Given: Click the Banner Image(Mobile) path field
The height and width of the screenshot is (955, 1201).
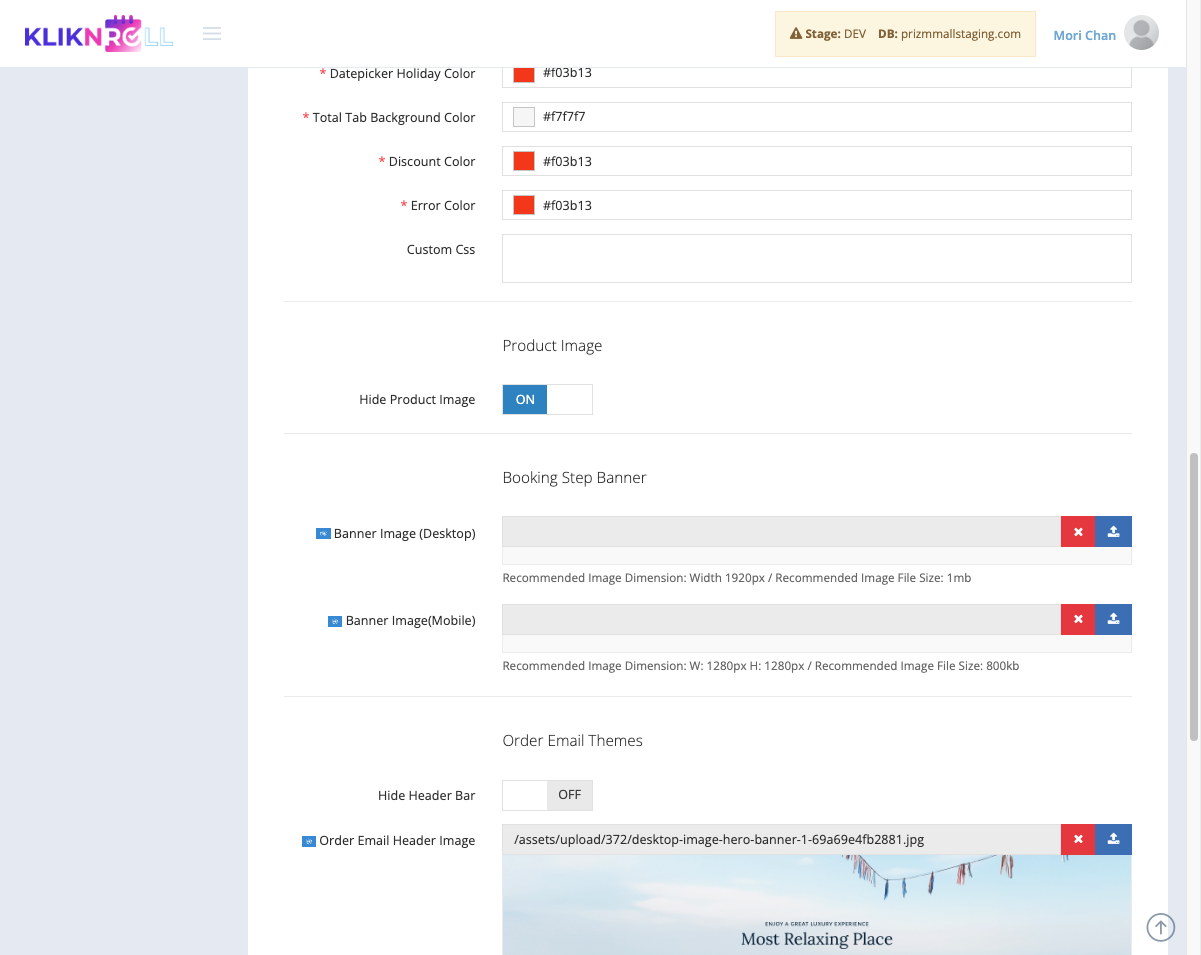Looking at the screenshot, I should click(x=781, y=620).
